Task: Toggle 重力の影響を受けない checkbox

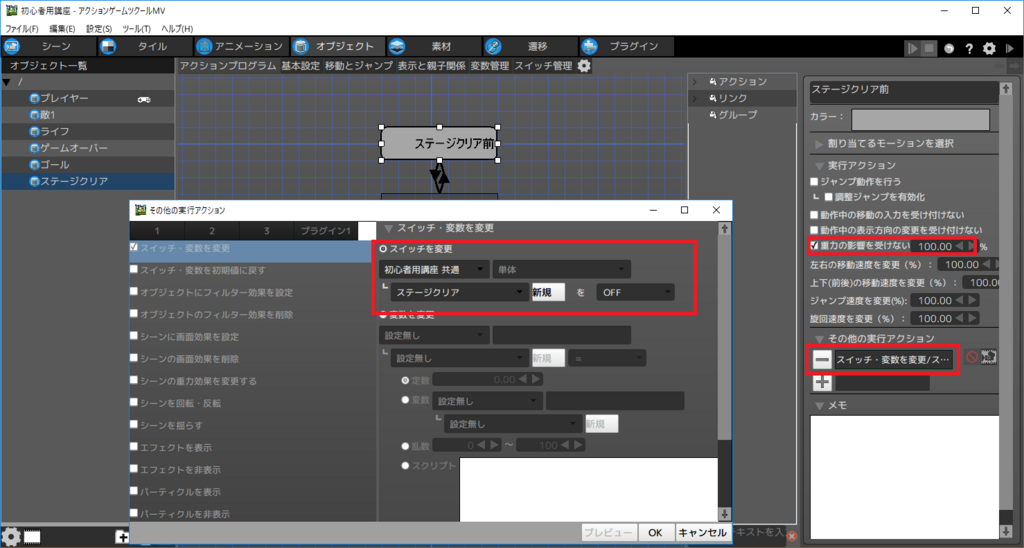Action: 814,246
